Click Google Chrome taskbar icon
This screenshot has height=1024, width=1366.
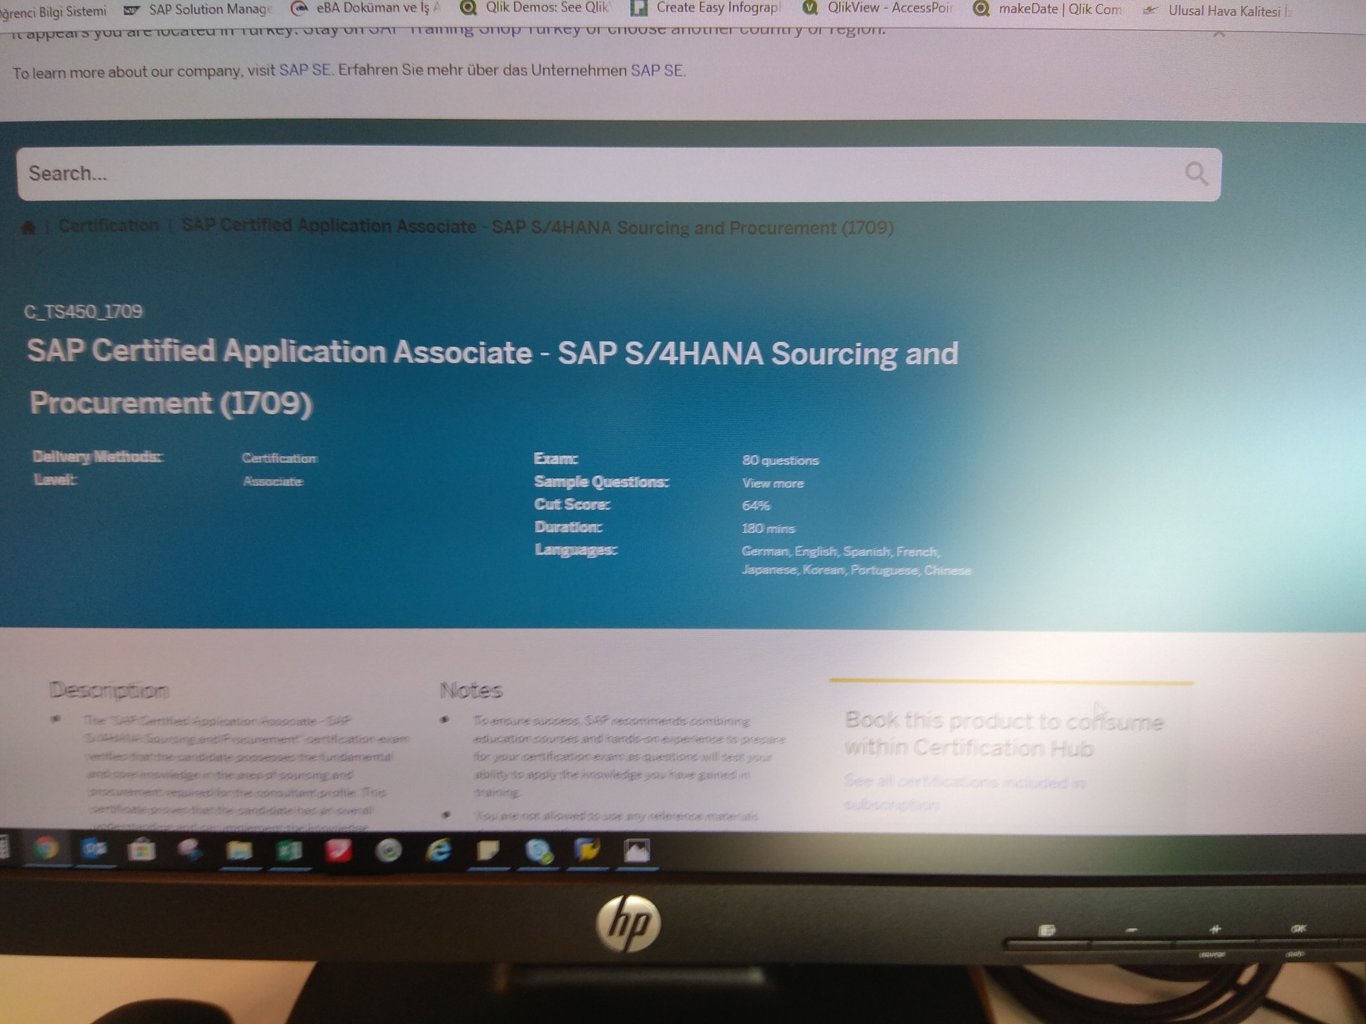coord(45,849)
